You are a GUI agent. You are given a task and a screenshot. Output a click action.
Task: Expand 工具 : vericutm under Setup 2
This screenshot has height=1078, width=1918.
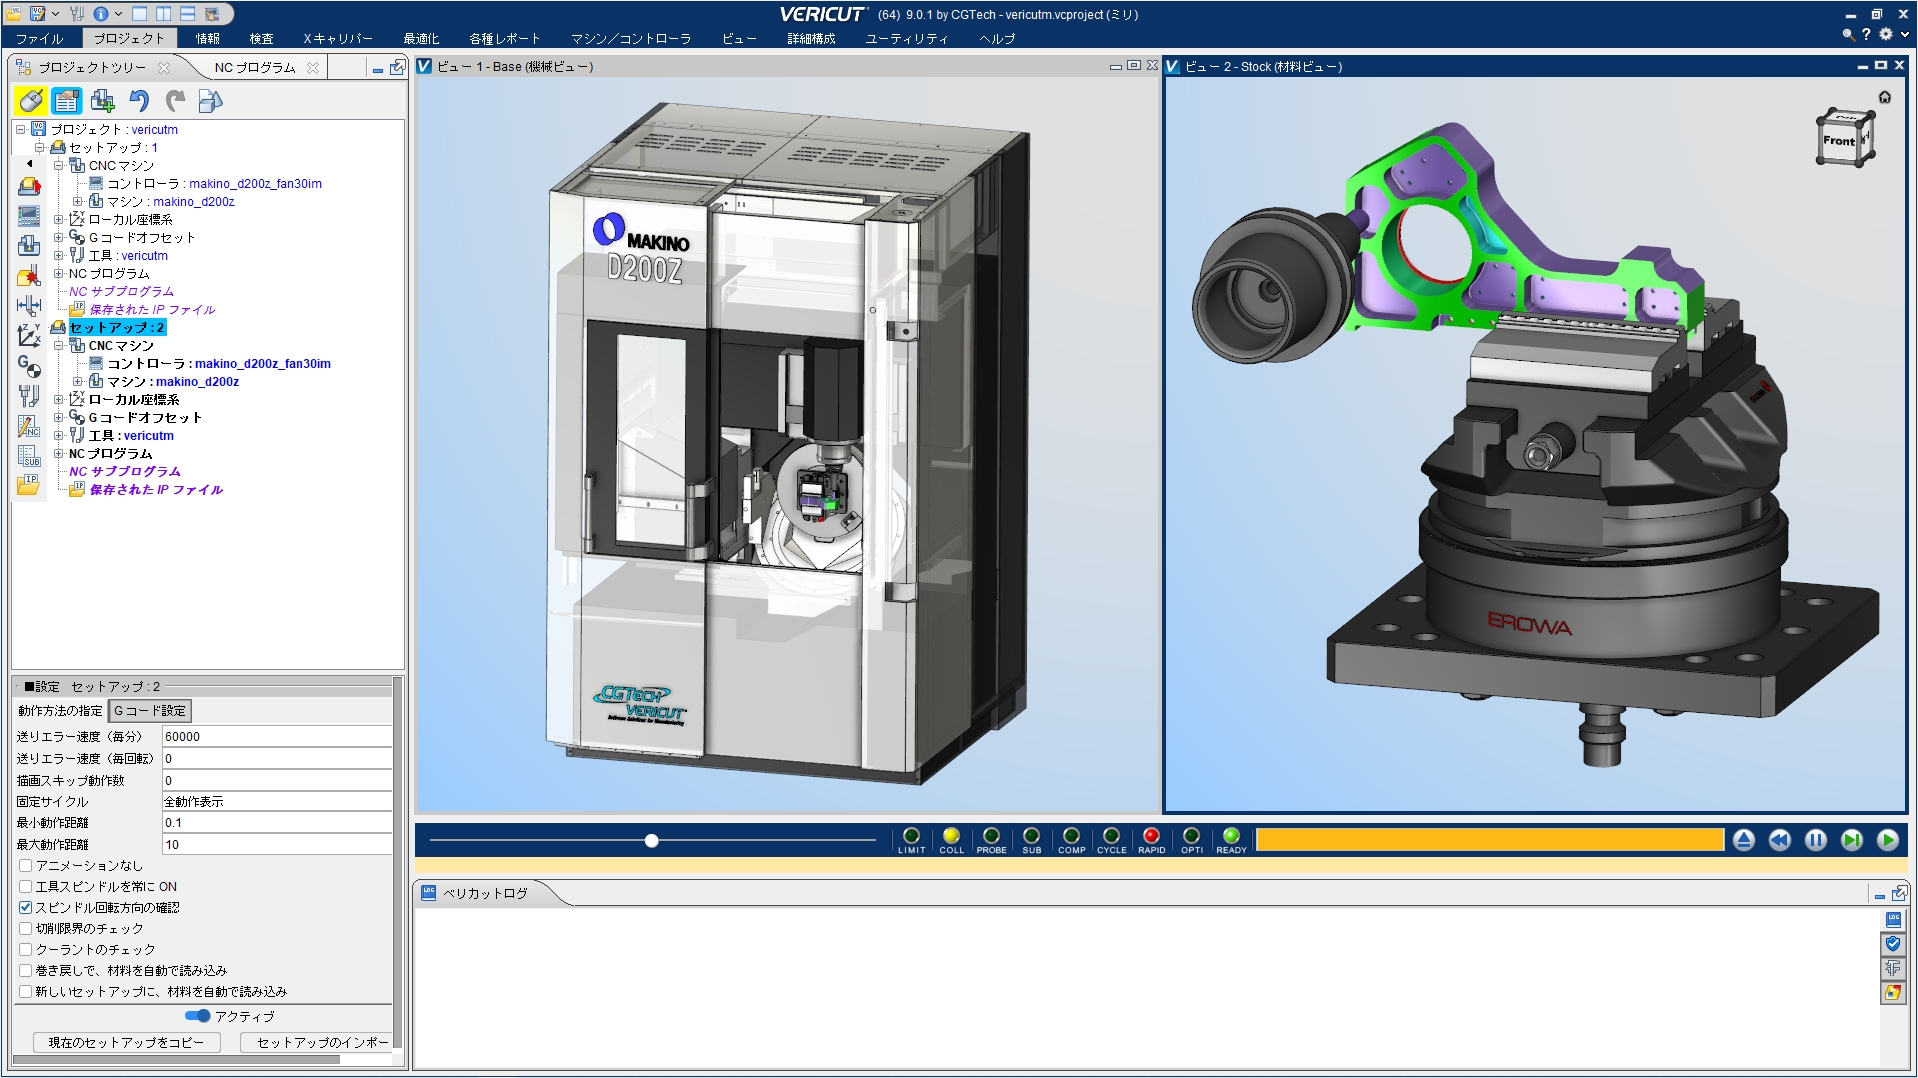click(59, 435)
